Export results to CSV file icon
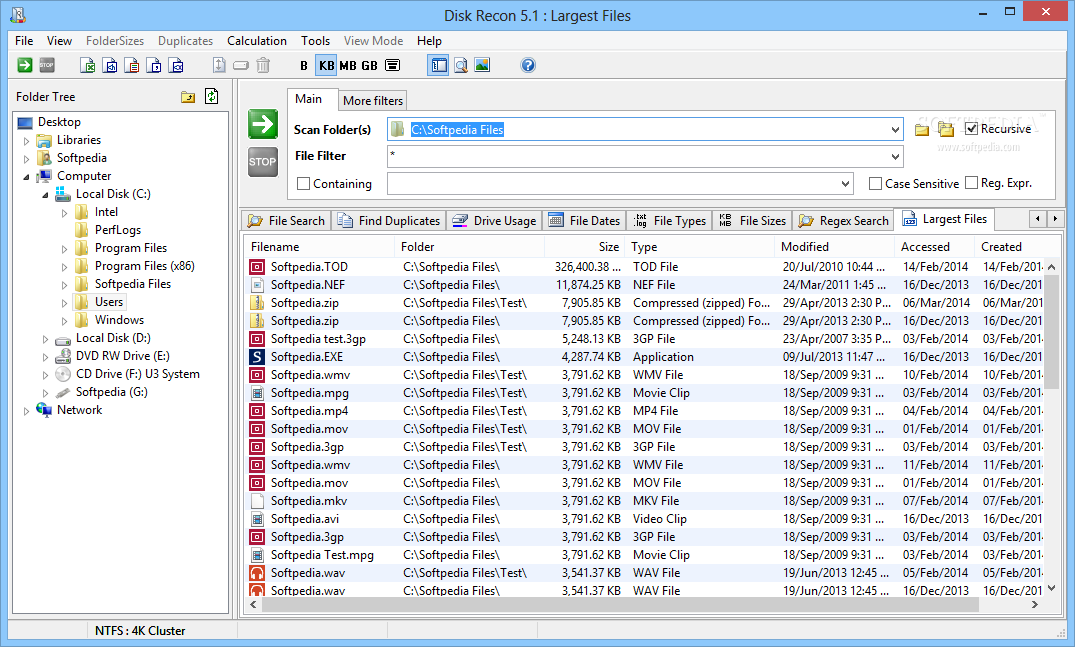Image resolution: width=1075 pixels, height=647 pixels. click(154, 65)
